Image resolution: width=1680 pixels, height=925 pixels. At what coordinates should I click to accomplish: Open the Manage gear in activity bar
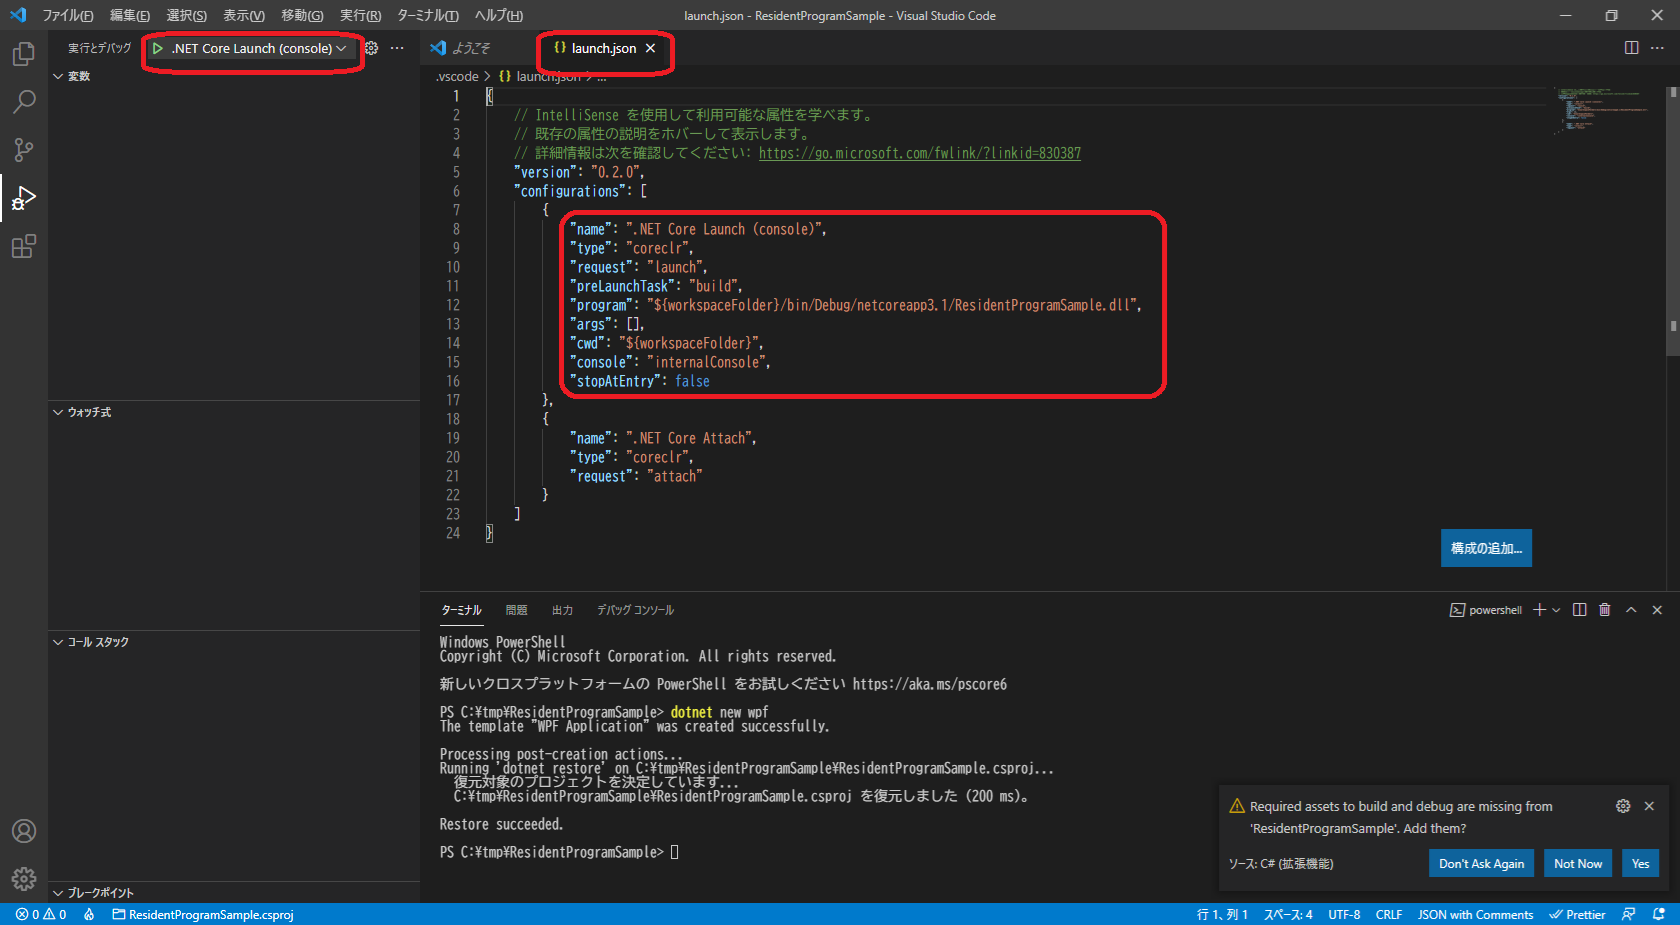click(x=24, y=879)
